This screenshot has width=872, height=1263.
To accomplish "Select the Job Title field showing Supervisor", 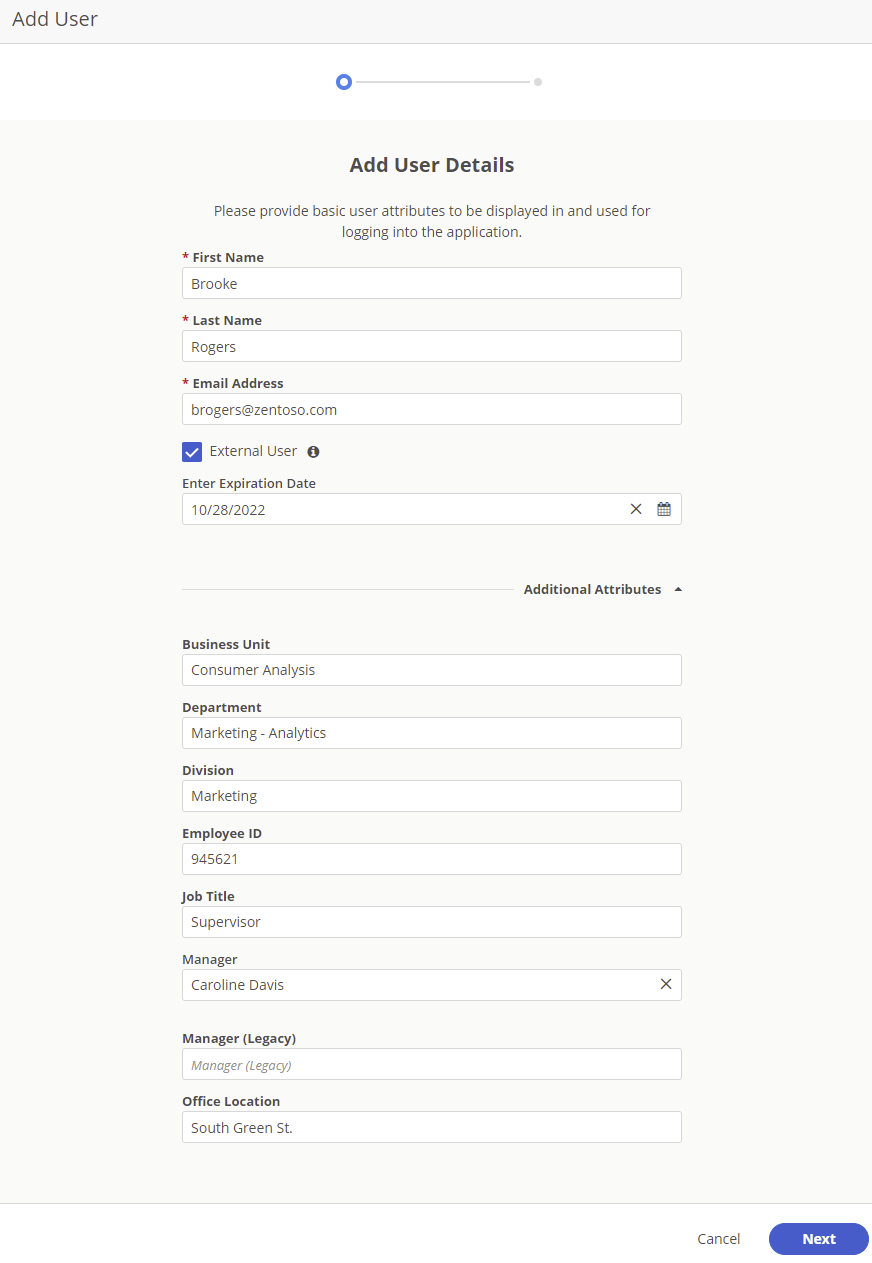I will pos(431,921).
